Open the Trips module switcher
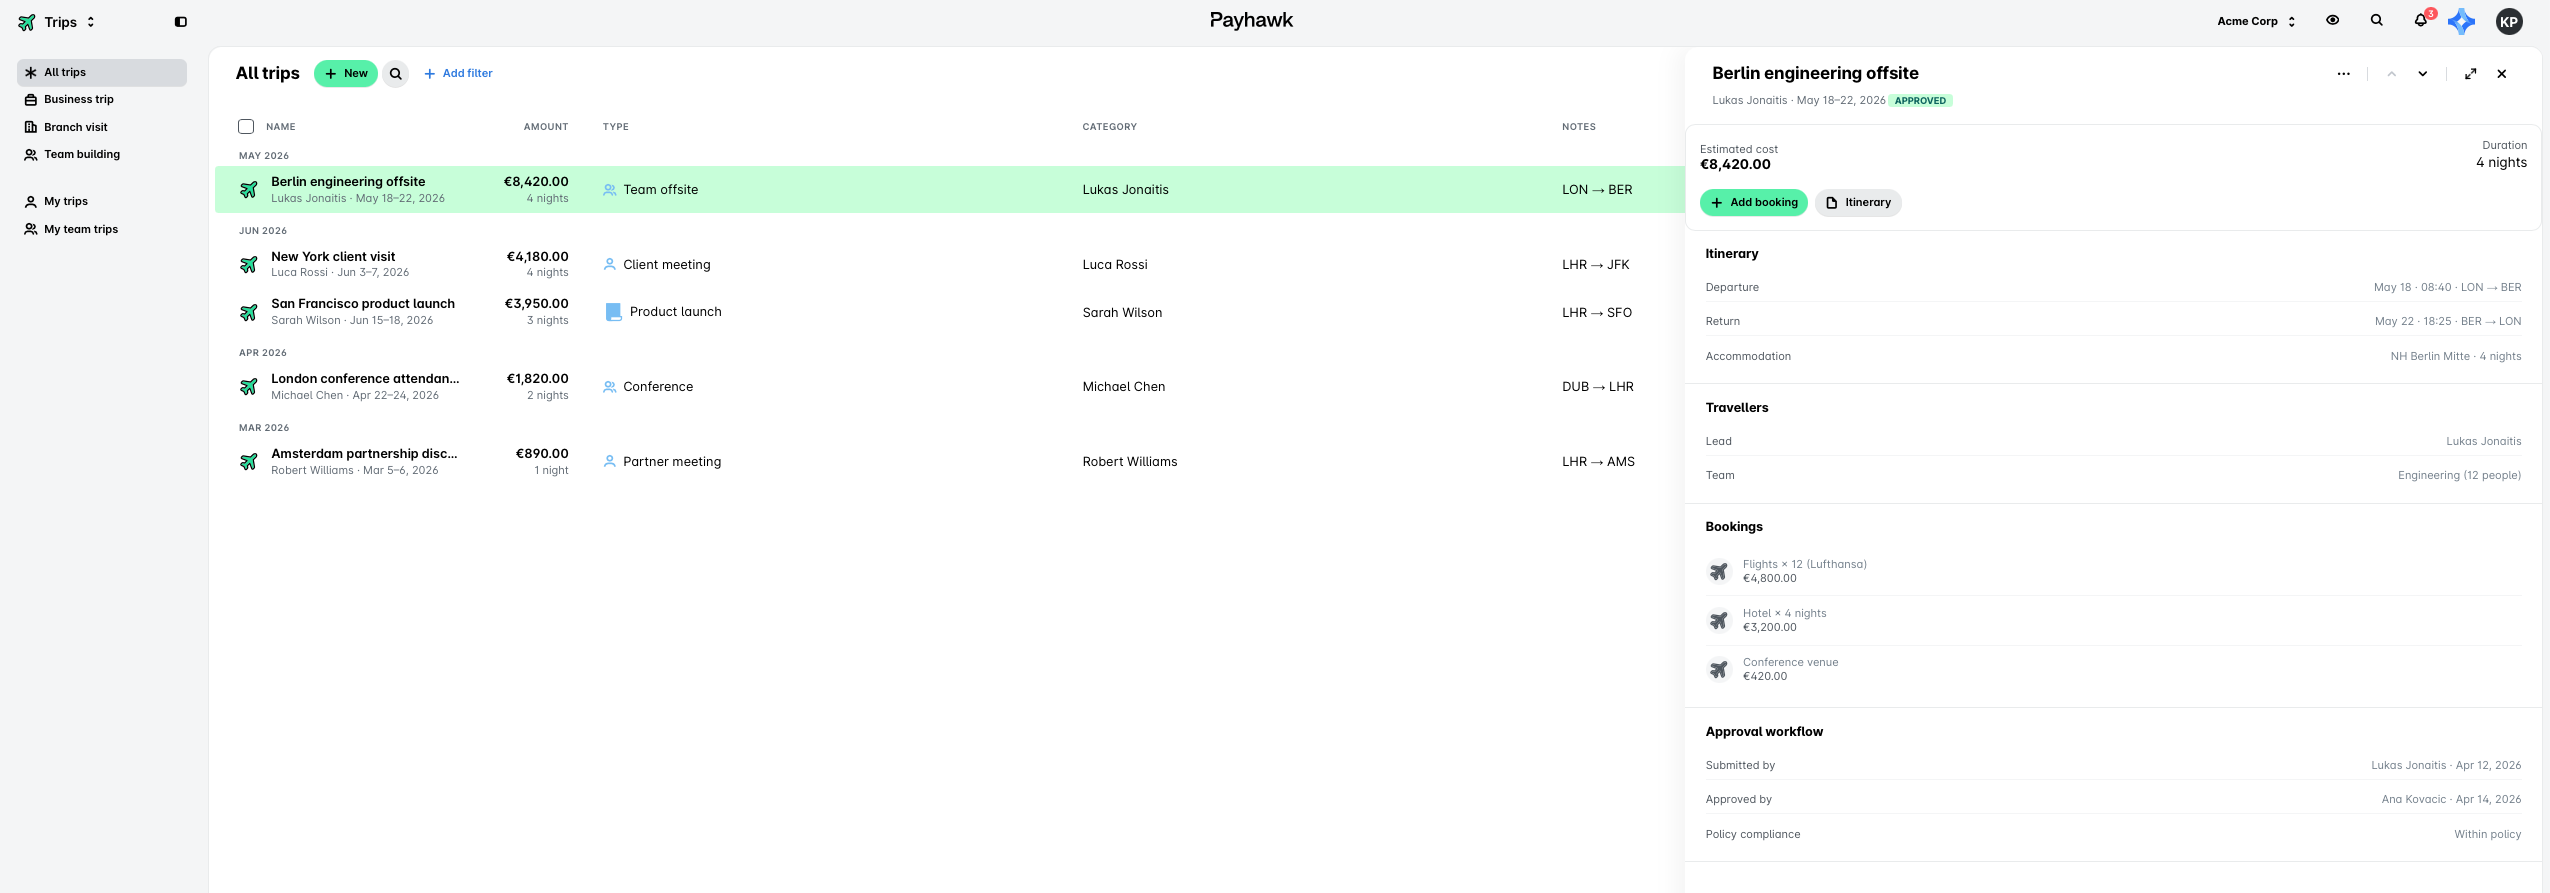This screenshot has width=2550, height=893. click(57, 22)
